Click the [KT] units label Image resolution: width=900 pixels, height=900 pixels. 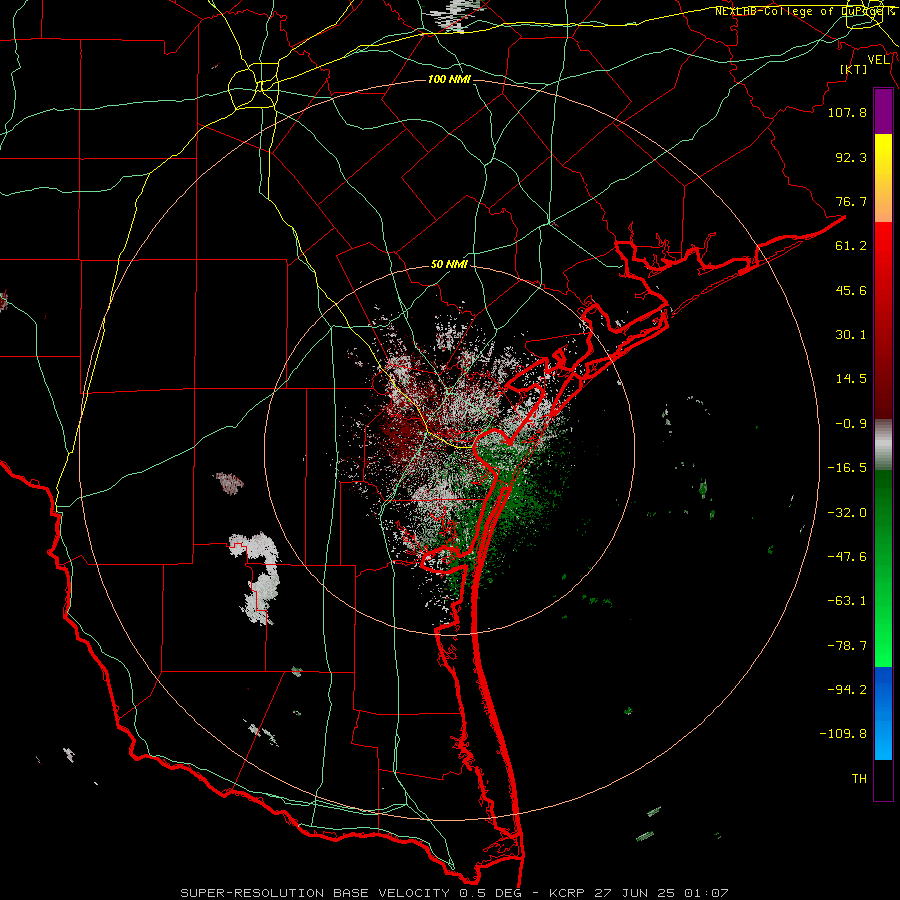(854, 69)
